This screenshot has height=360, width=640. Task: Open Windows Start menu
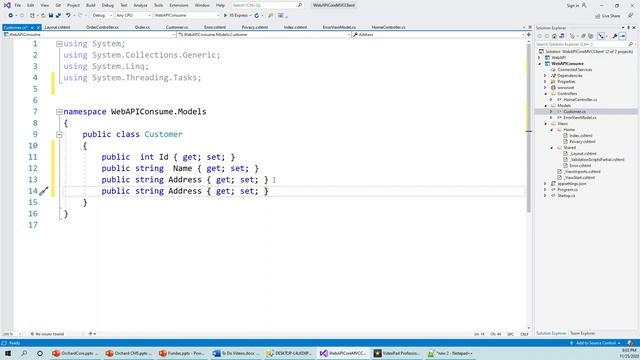[x=7, y=353]
